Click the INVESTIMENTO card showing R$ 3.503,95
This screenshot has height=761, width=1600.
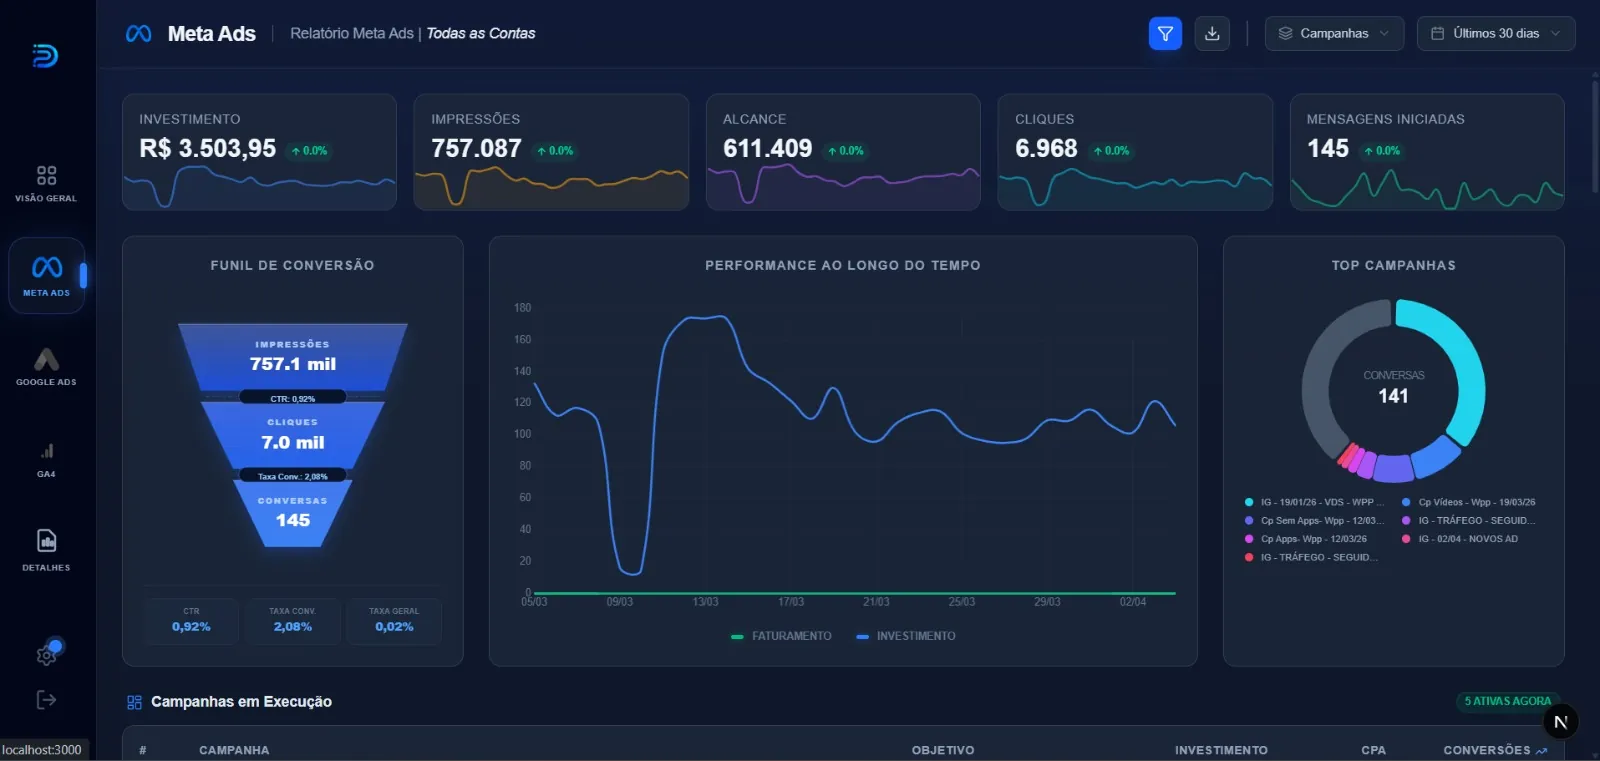click(x=259, y=152)
